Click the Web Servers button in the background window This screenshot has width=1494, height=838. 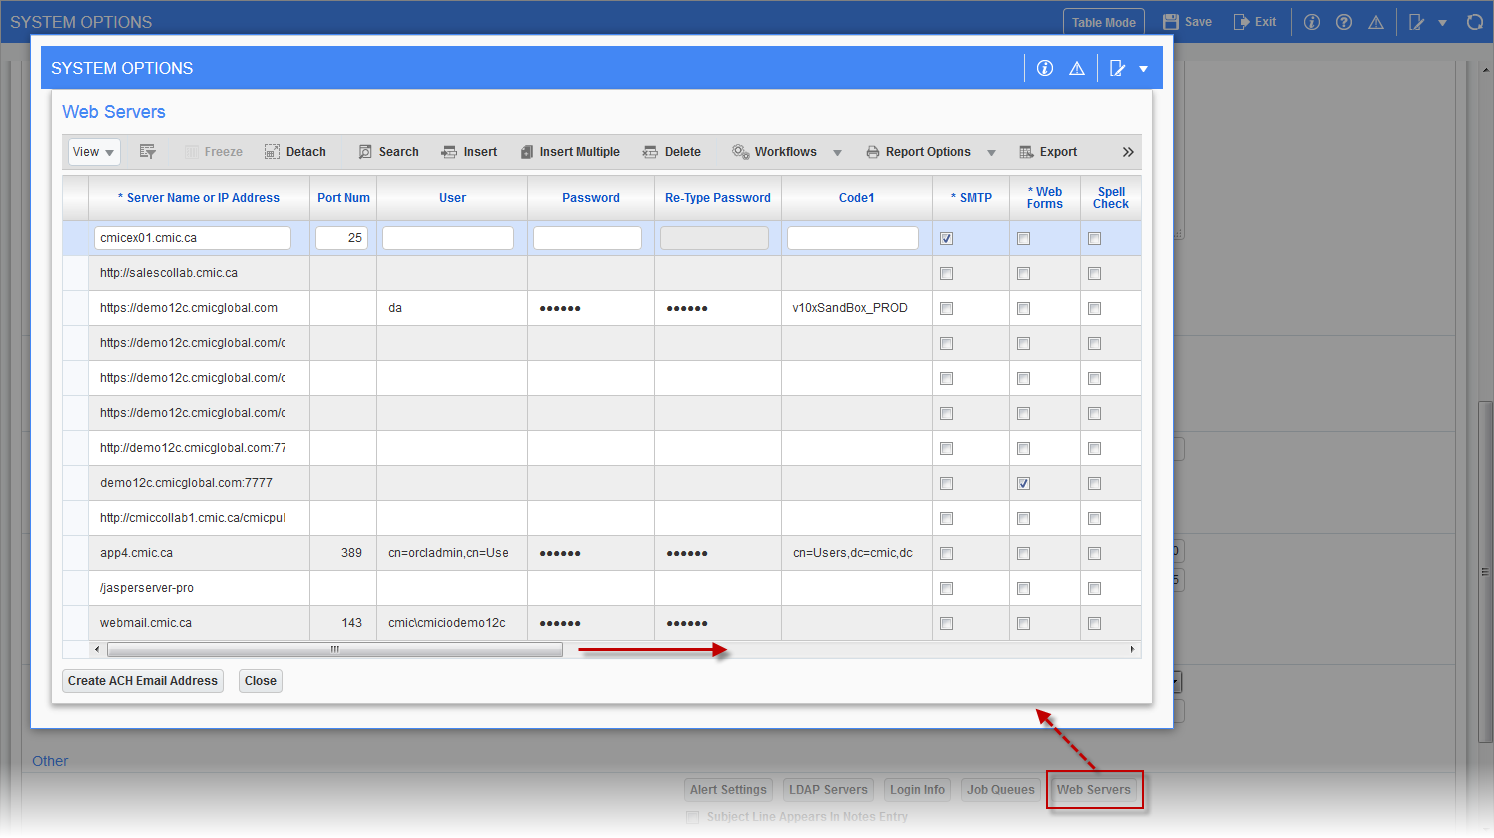click(x=1094, y=790)
